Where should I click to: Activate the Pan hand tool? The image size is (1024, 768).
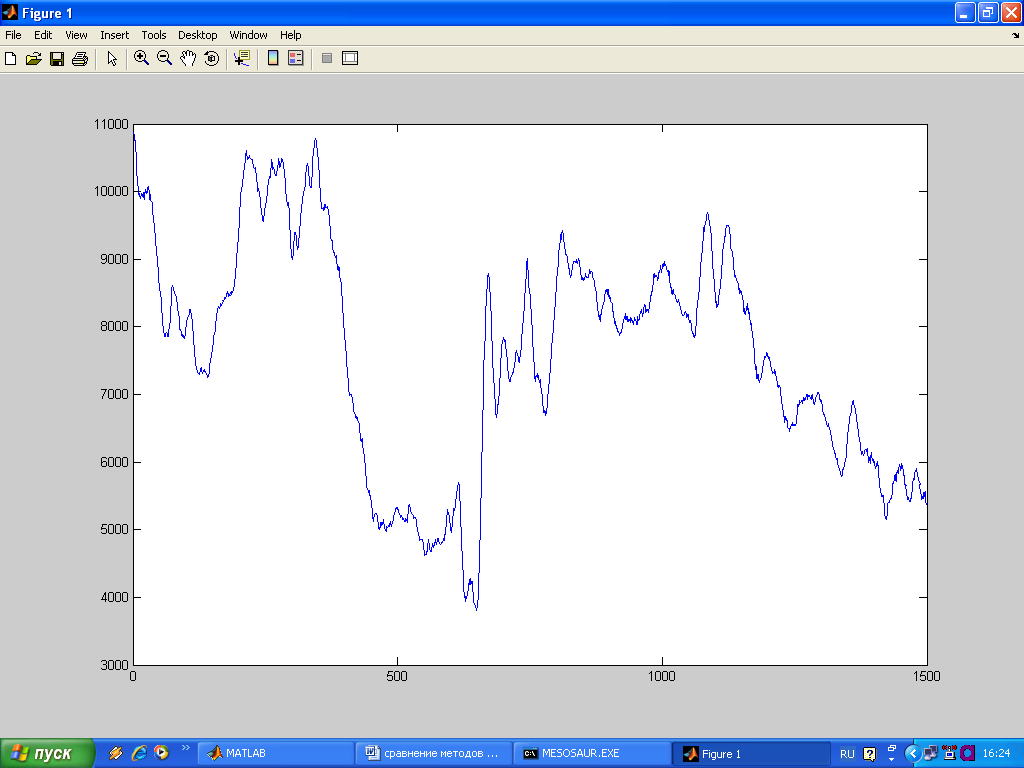[188, 59]
